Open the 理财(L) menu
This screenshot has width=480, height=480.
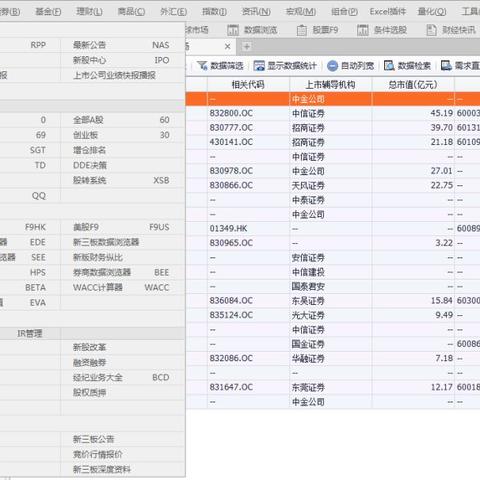point(89,12)
